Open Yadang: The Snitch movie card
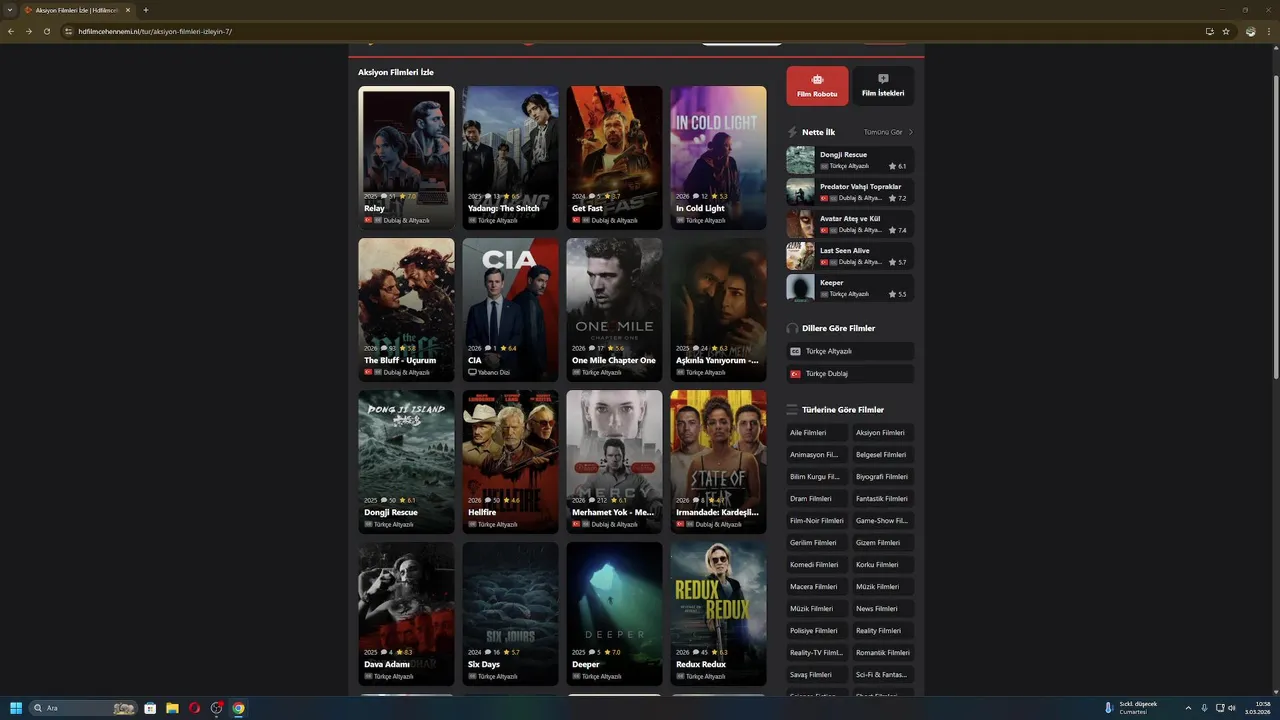 pos(510,157)
